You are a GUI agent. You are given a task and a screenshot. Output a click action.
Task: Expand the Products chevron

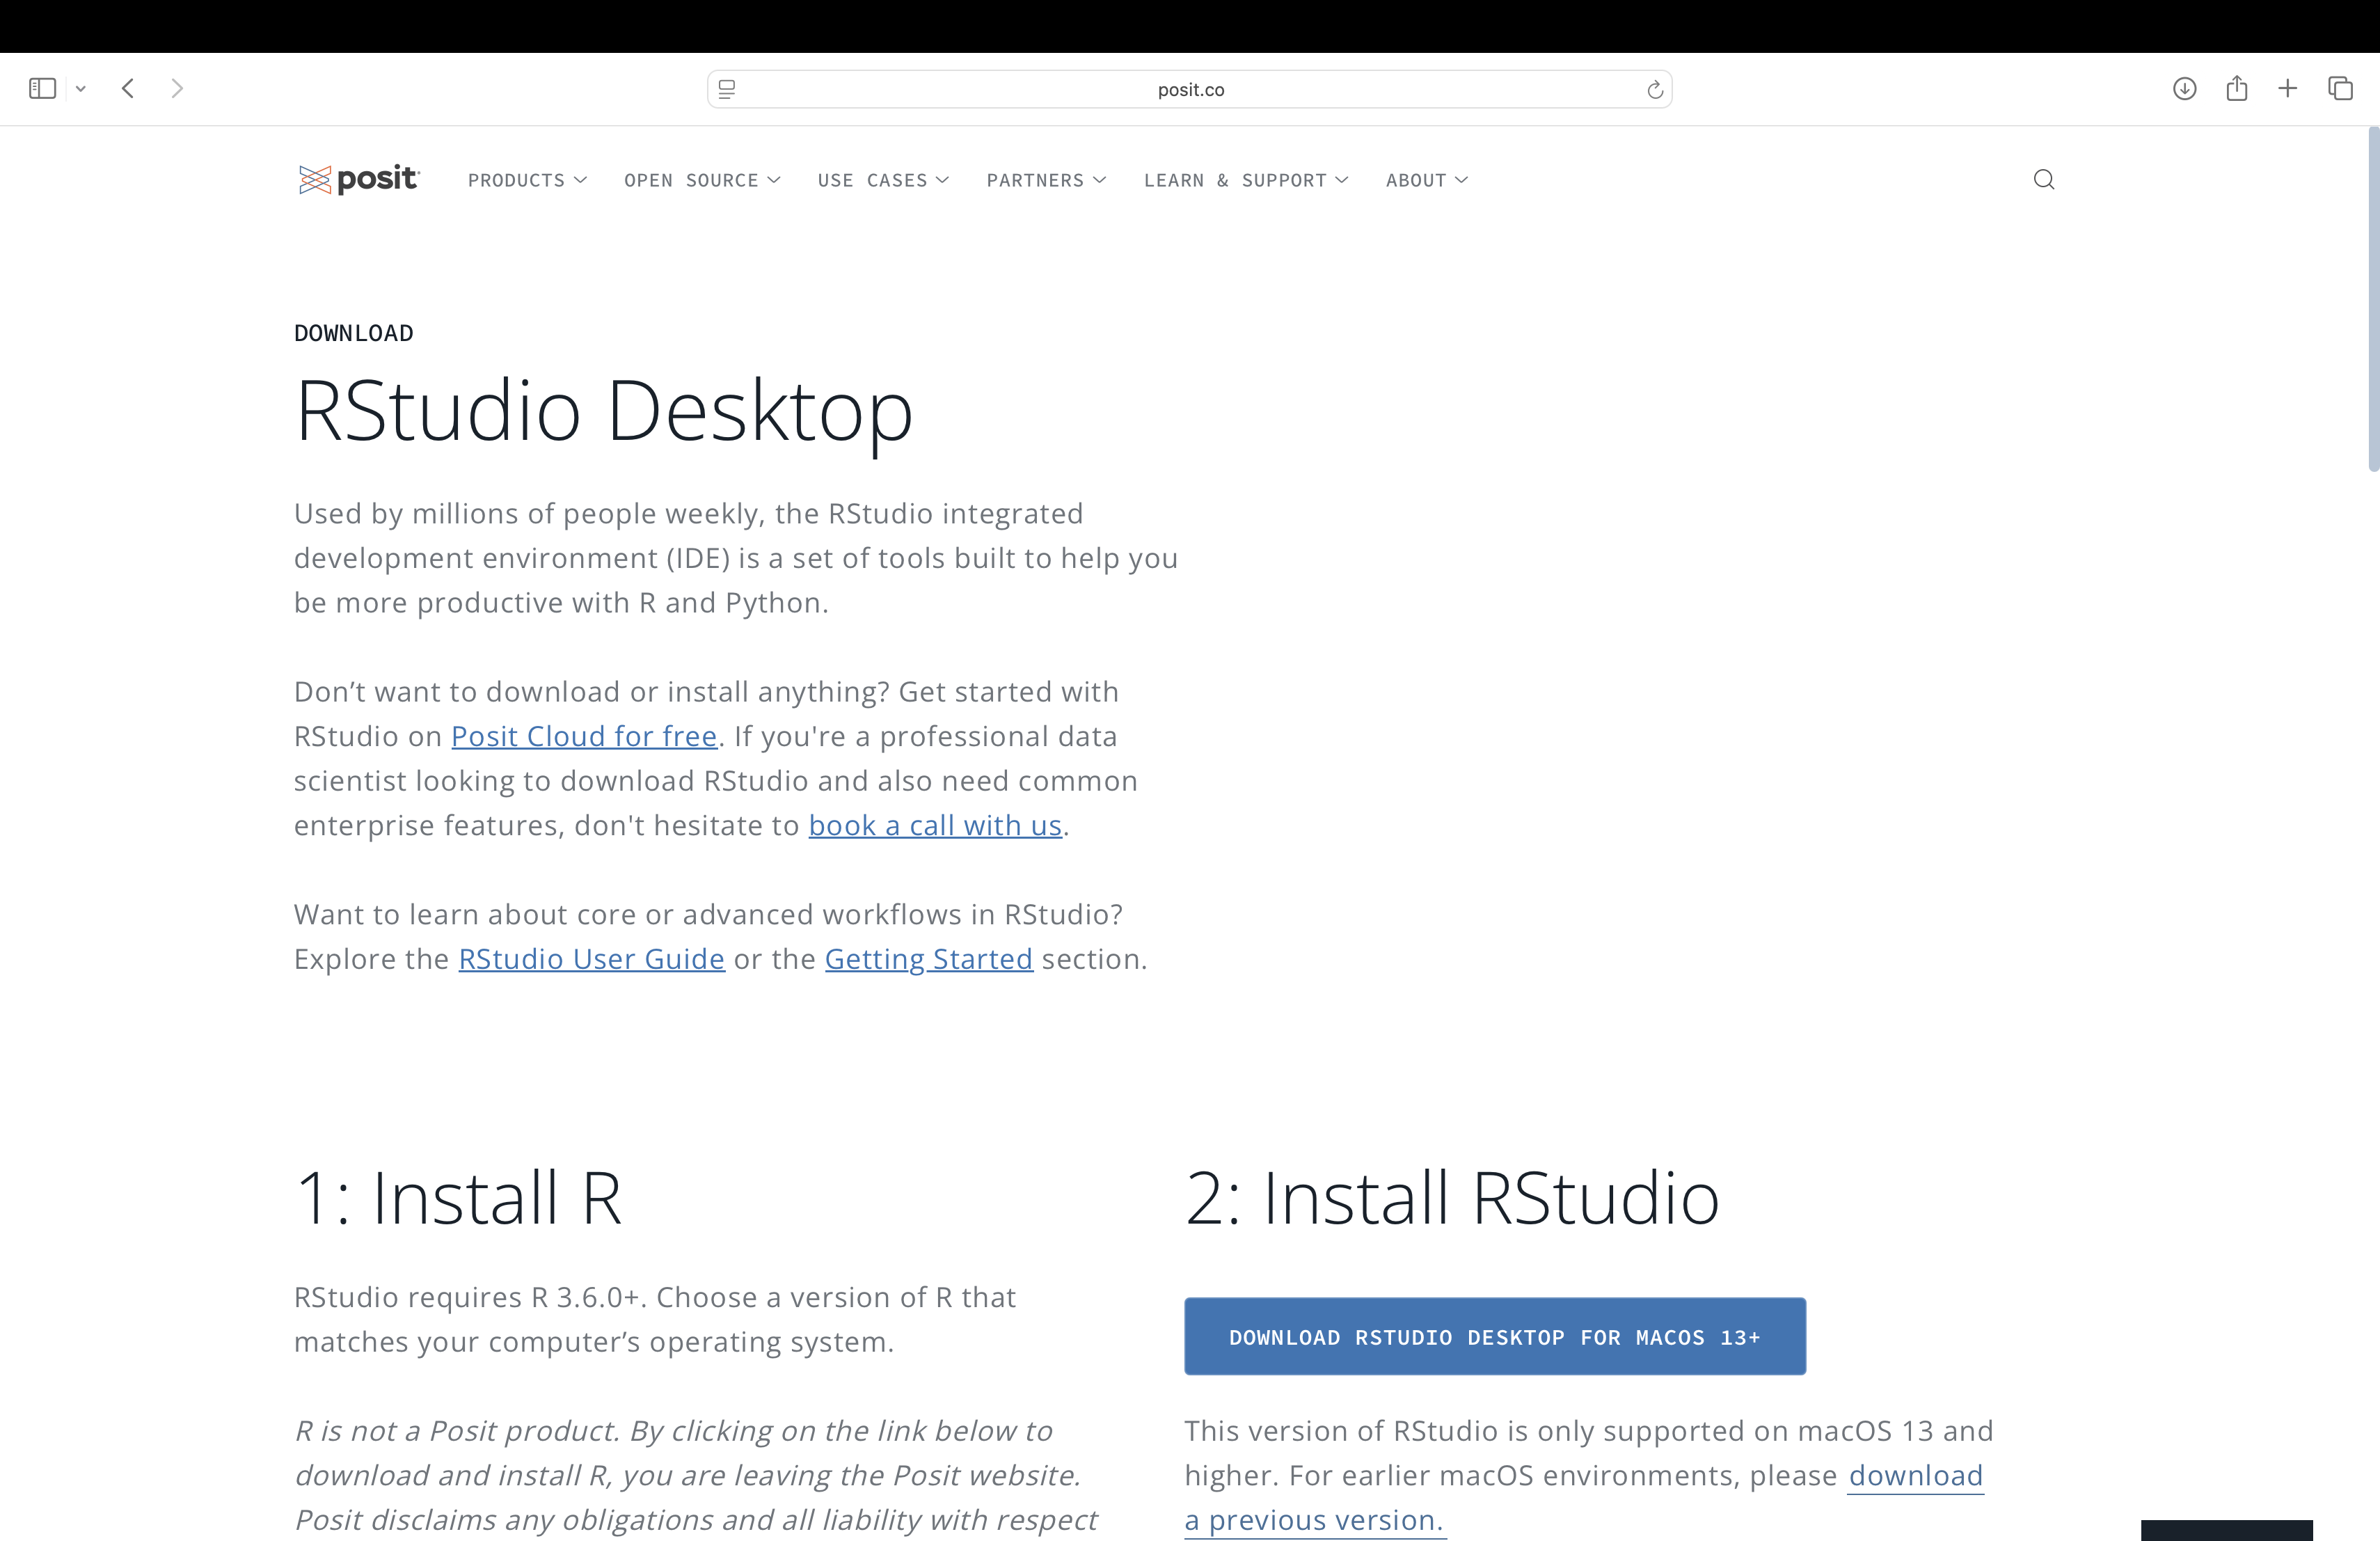[580, 180]
